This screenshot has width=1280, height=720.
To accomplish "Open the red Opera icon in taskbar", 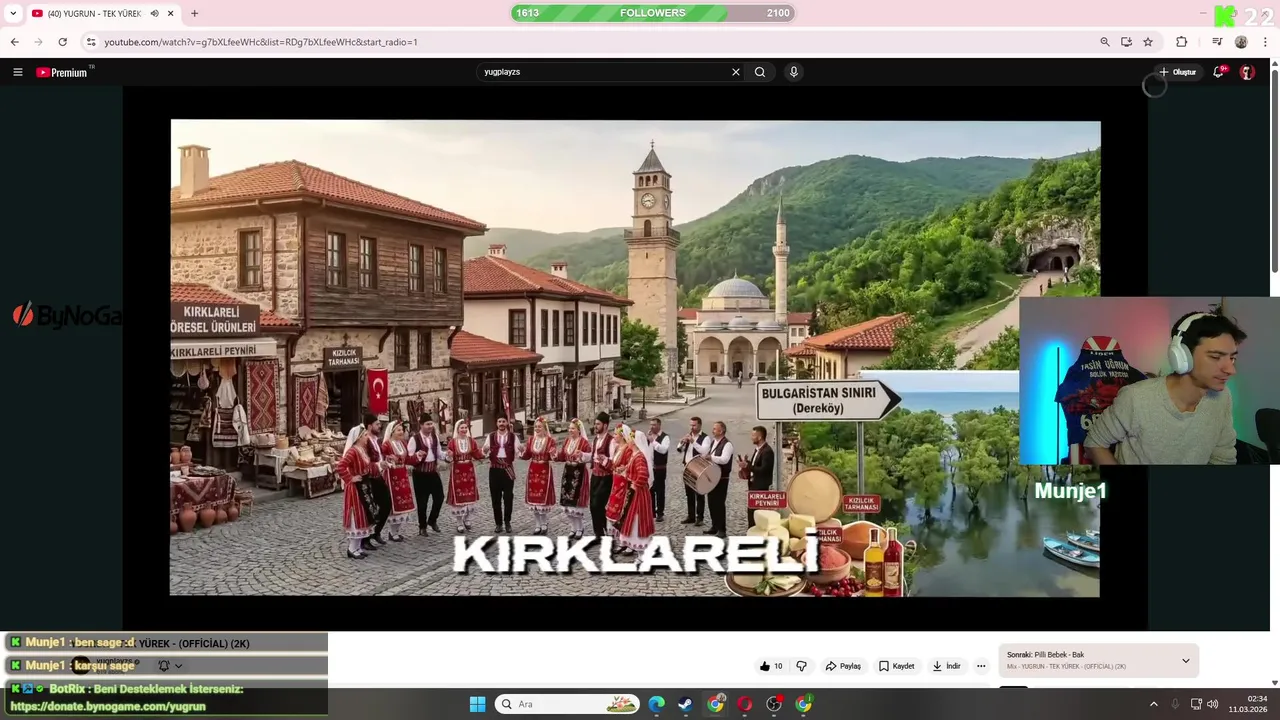I will coord(745,704).
